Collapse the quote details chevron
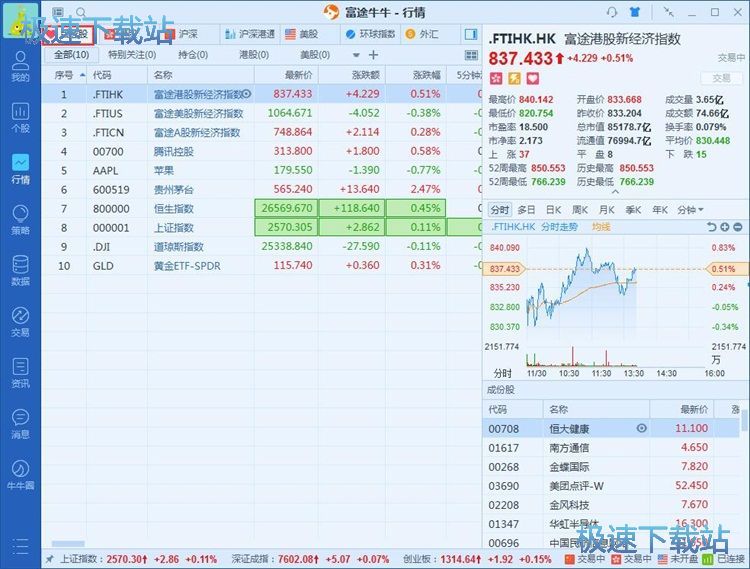Screen dimensions: 750x569 click(x=616, y=191)
